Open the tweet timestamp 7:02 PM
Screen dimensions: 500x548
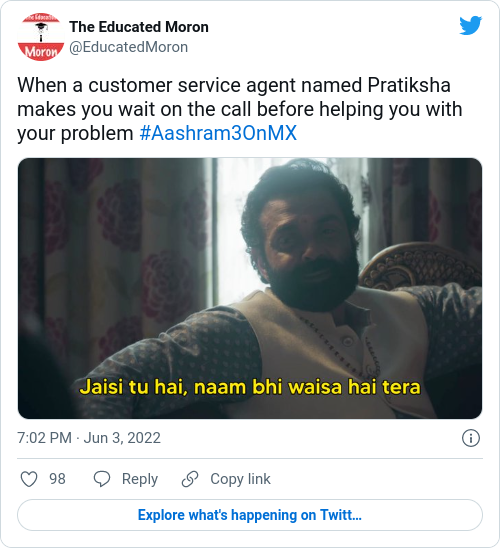(44, 438)
